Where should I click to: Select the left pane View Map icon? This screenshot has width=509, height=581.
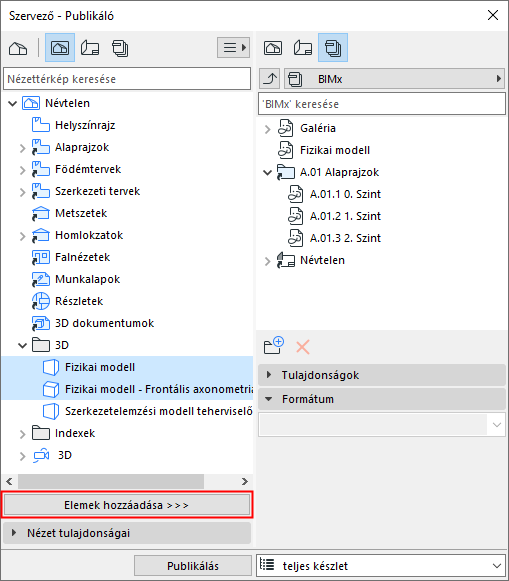[x=60, y=47]
